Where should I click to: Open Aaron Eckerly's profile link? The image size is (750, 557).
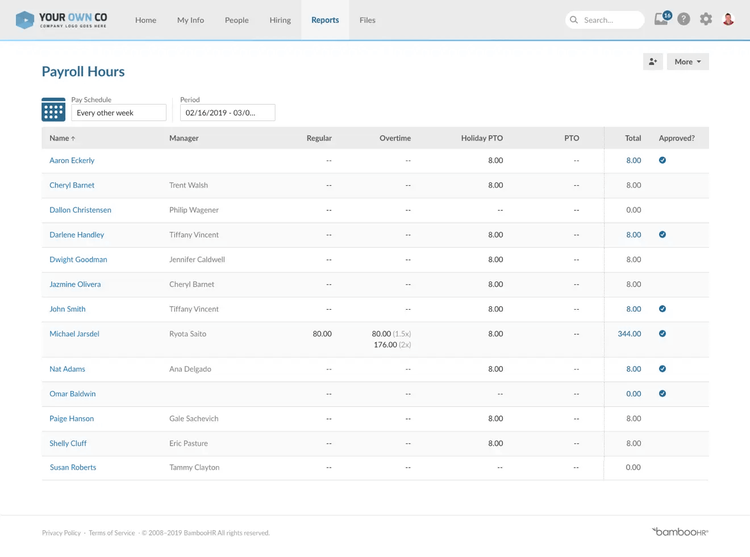point(72,160)
